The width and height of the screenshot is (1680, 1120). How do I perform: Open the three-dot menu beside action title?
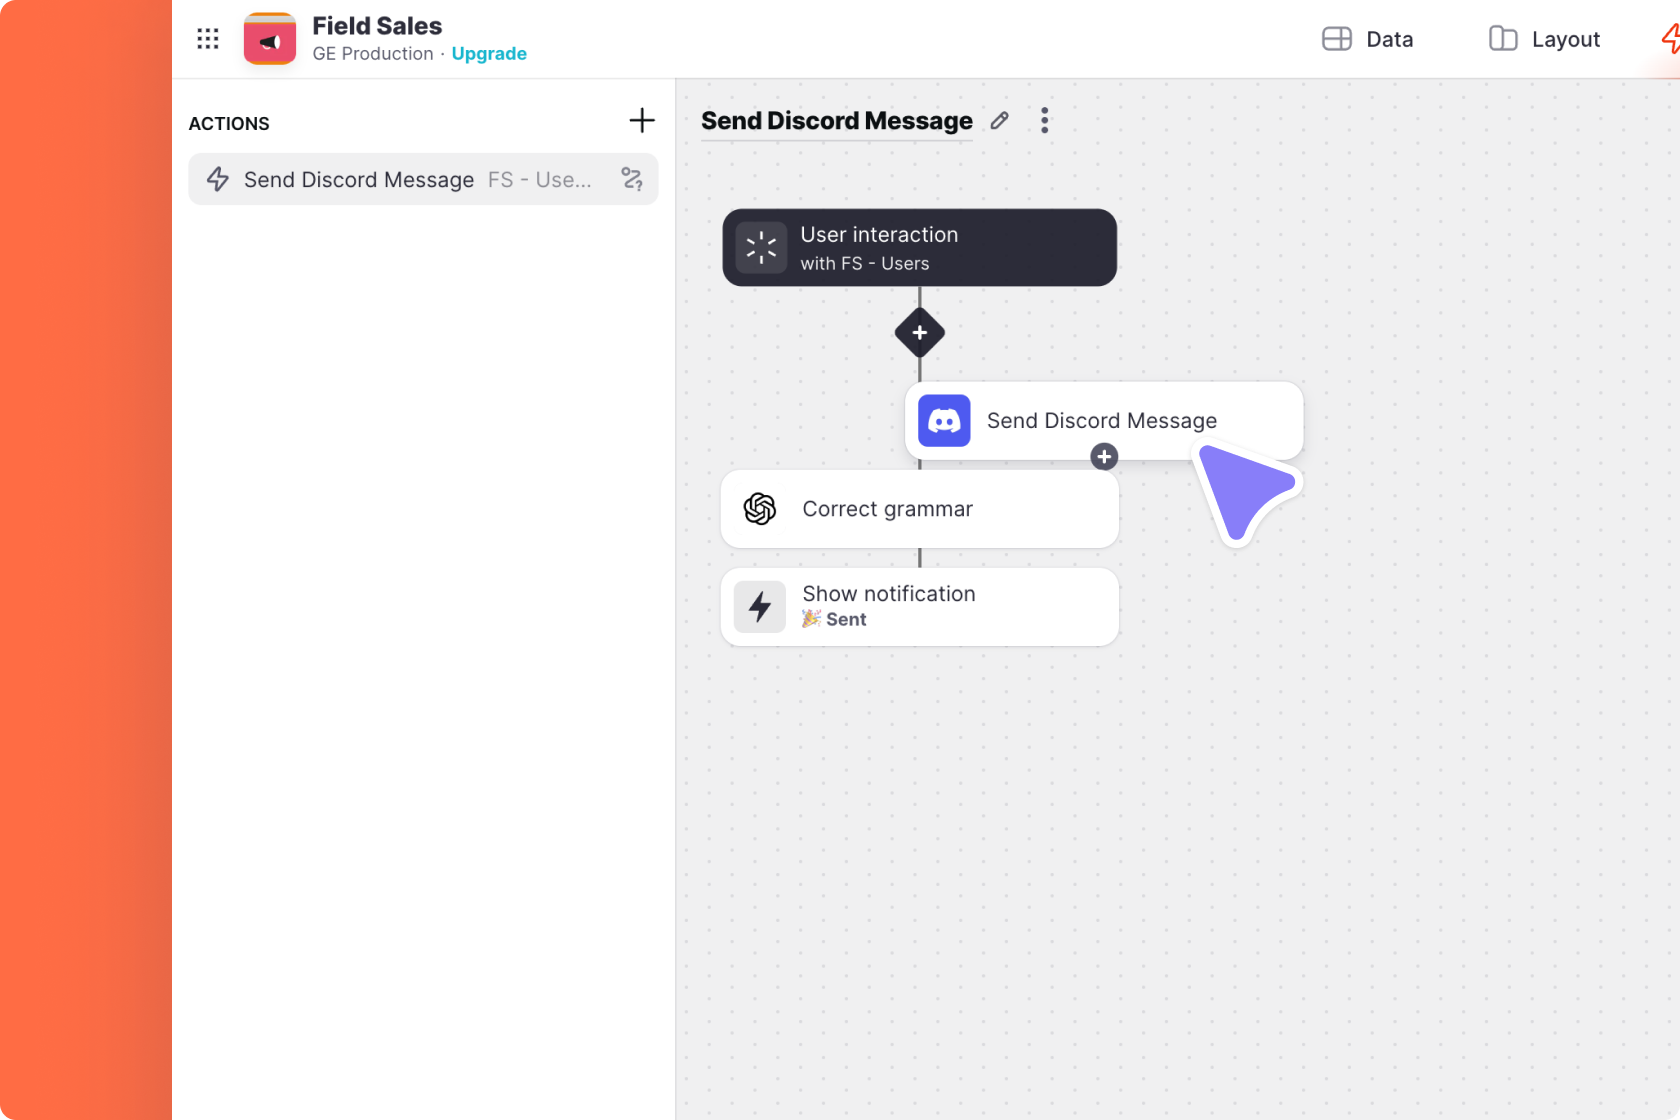(1044, 121)
